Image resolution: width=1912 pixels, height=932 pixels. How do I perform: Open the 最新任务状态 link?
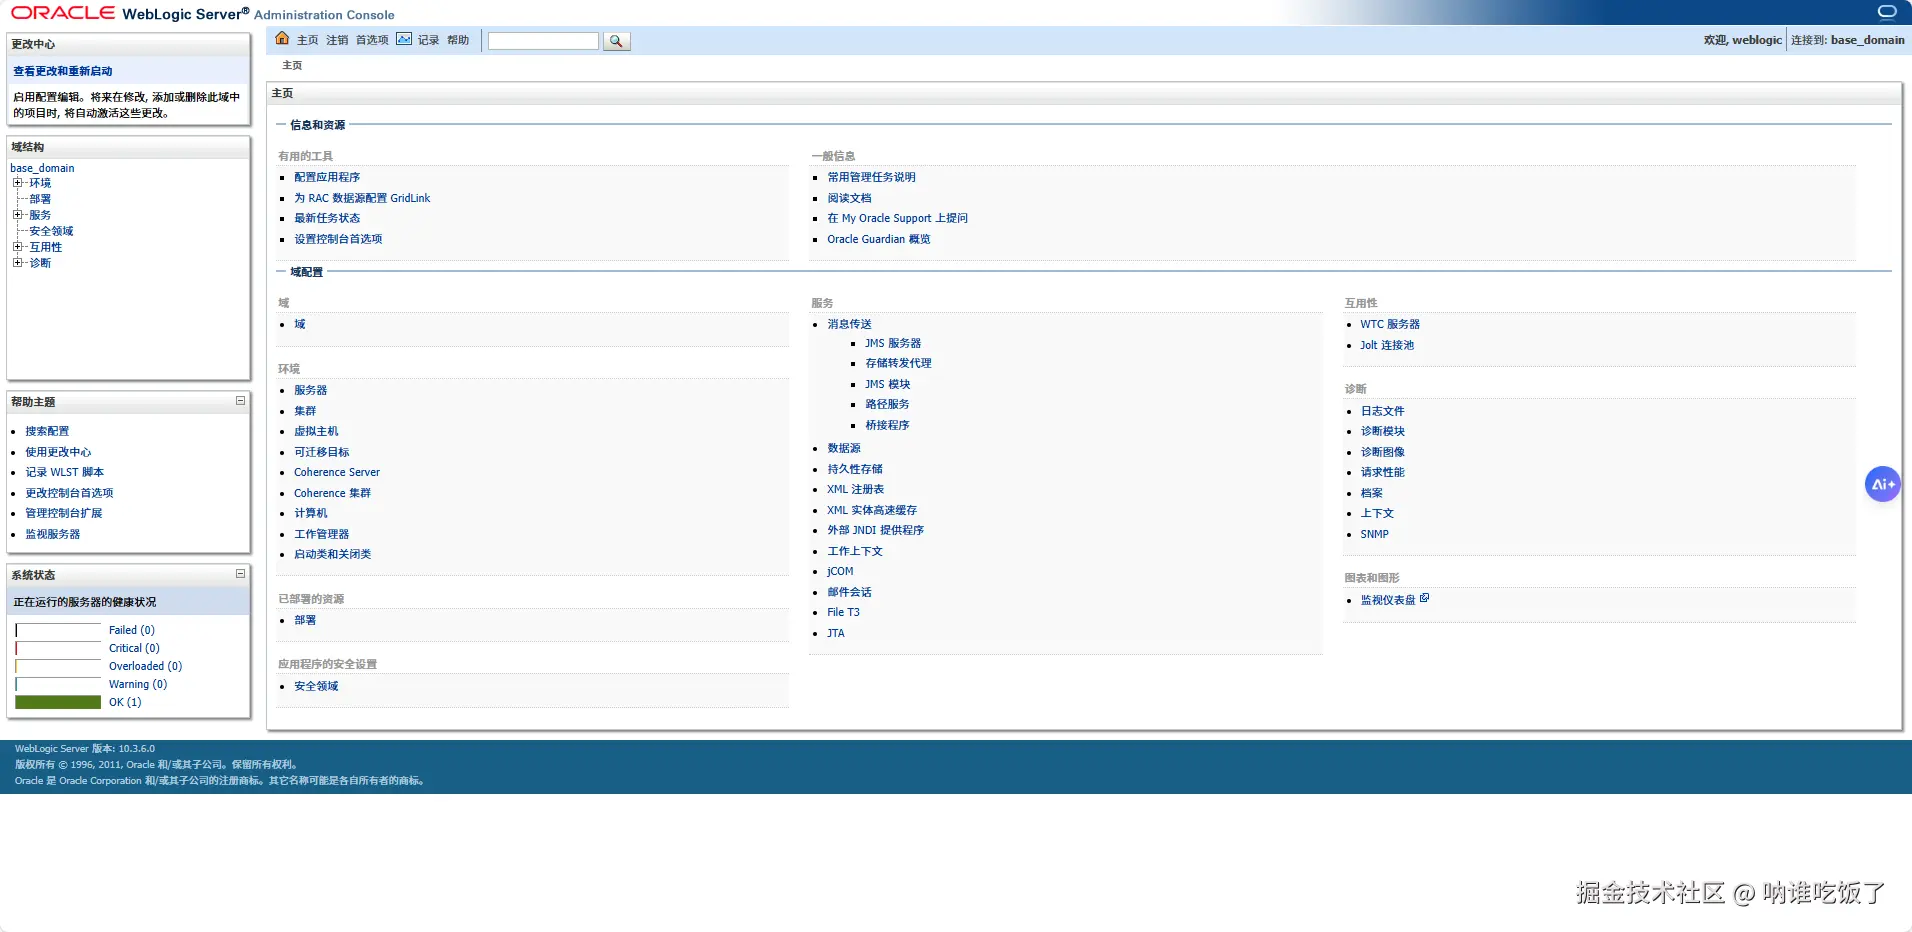pyautogui.click(x=327, y=218)
